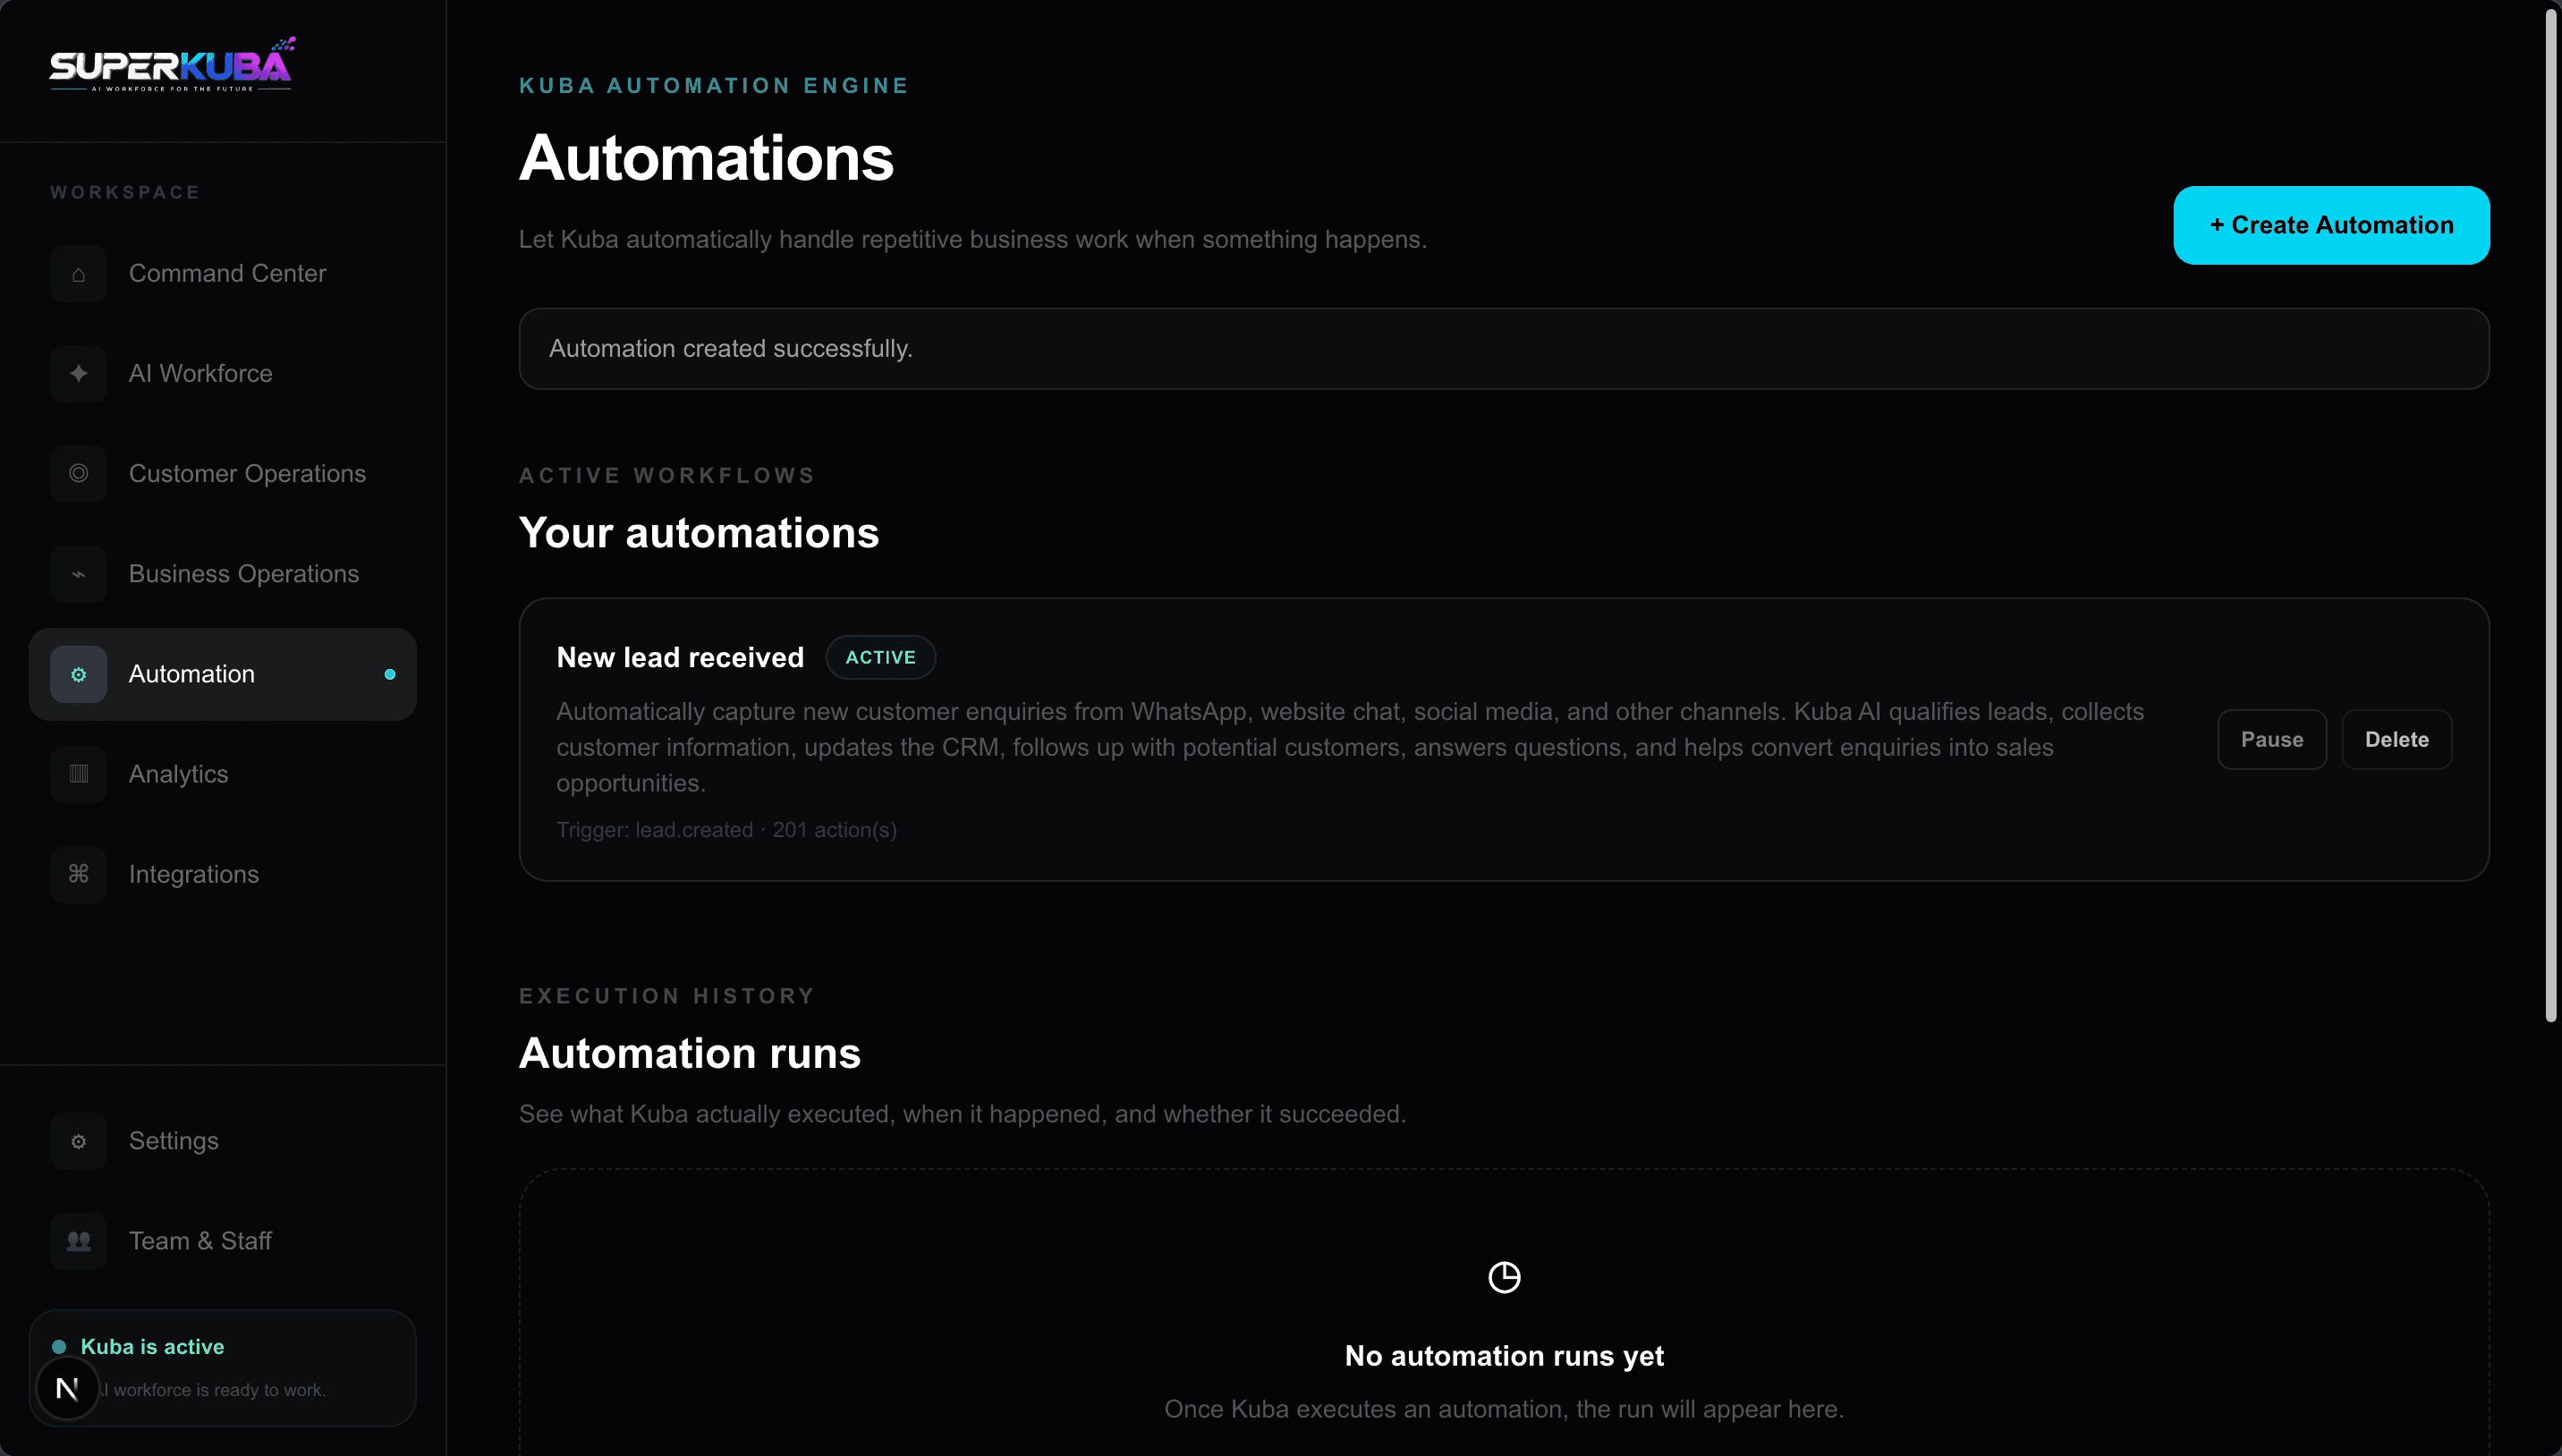The width and height of the screenshot is (2562, 1456).
Task: Click 'No automation runs yet' message
Action: point(1504,1356)
